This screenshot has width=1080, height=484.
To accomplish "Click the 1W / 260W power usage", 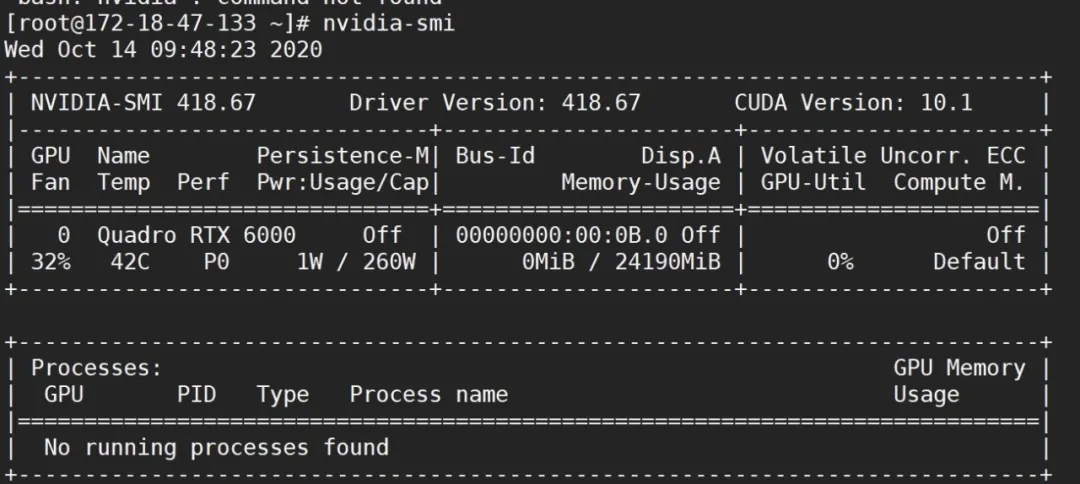I will coord(356,262).
